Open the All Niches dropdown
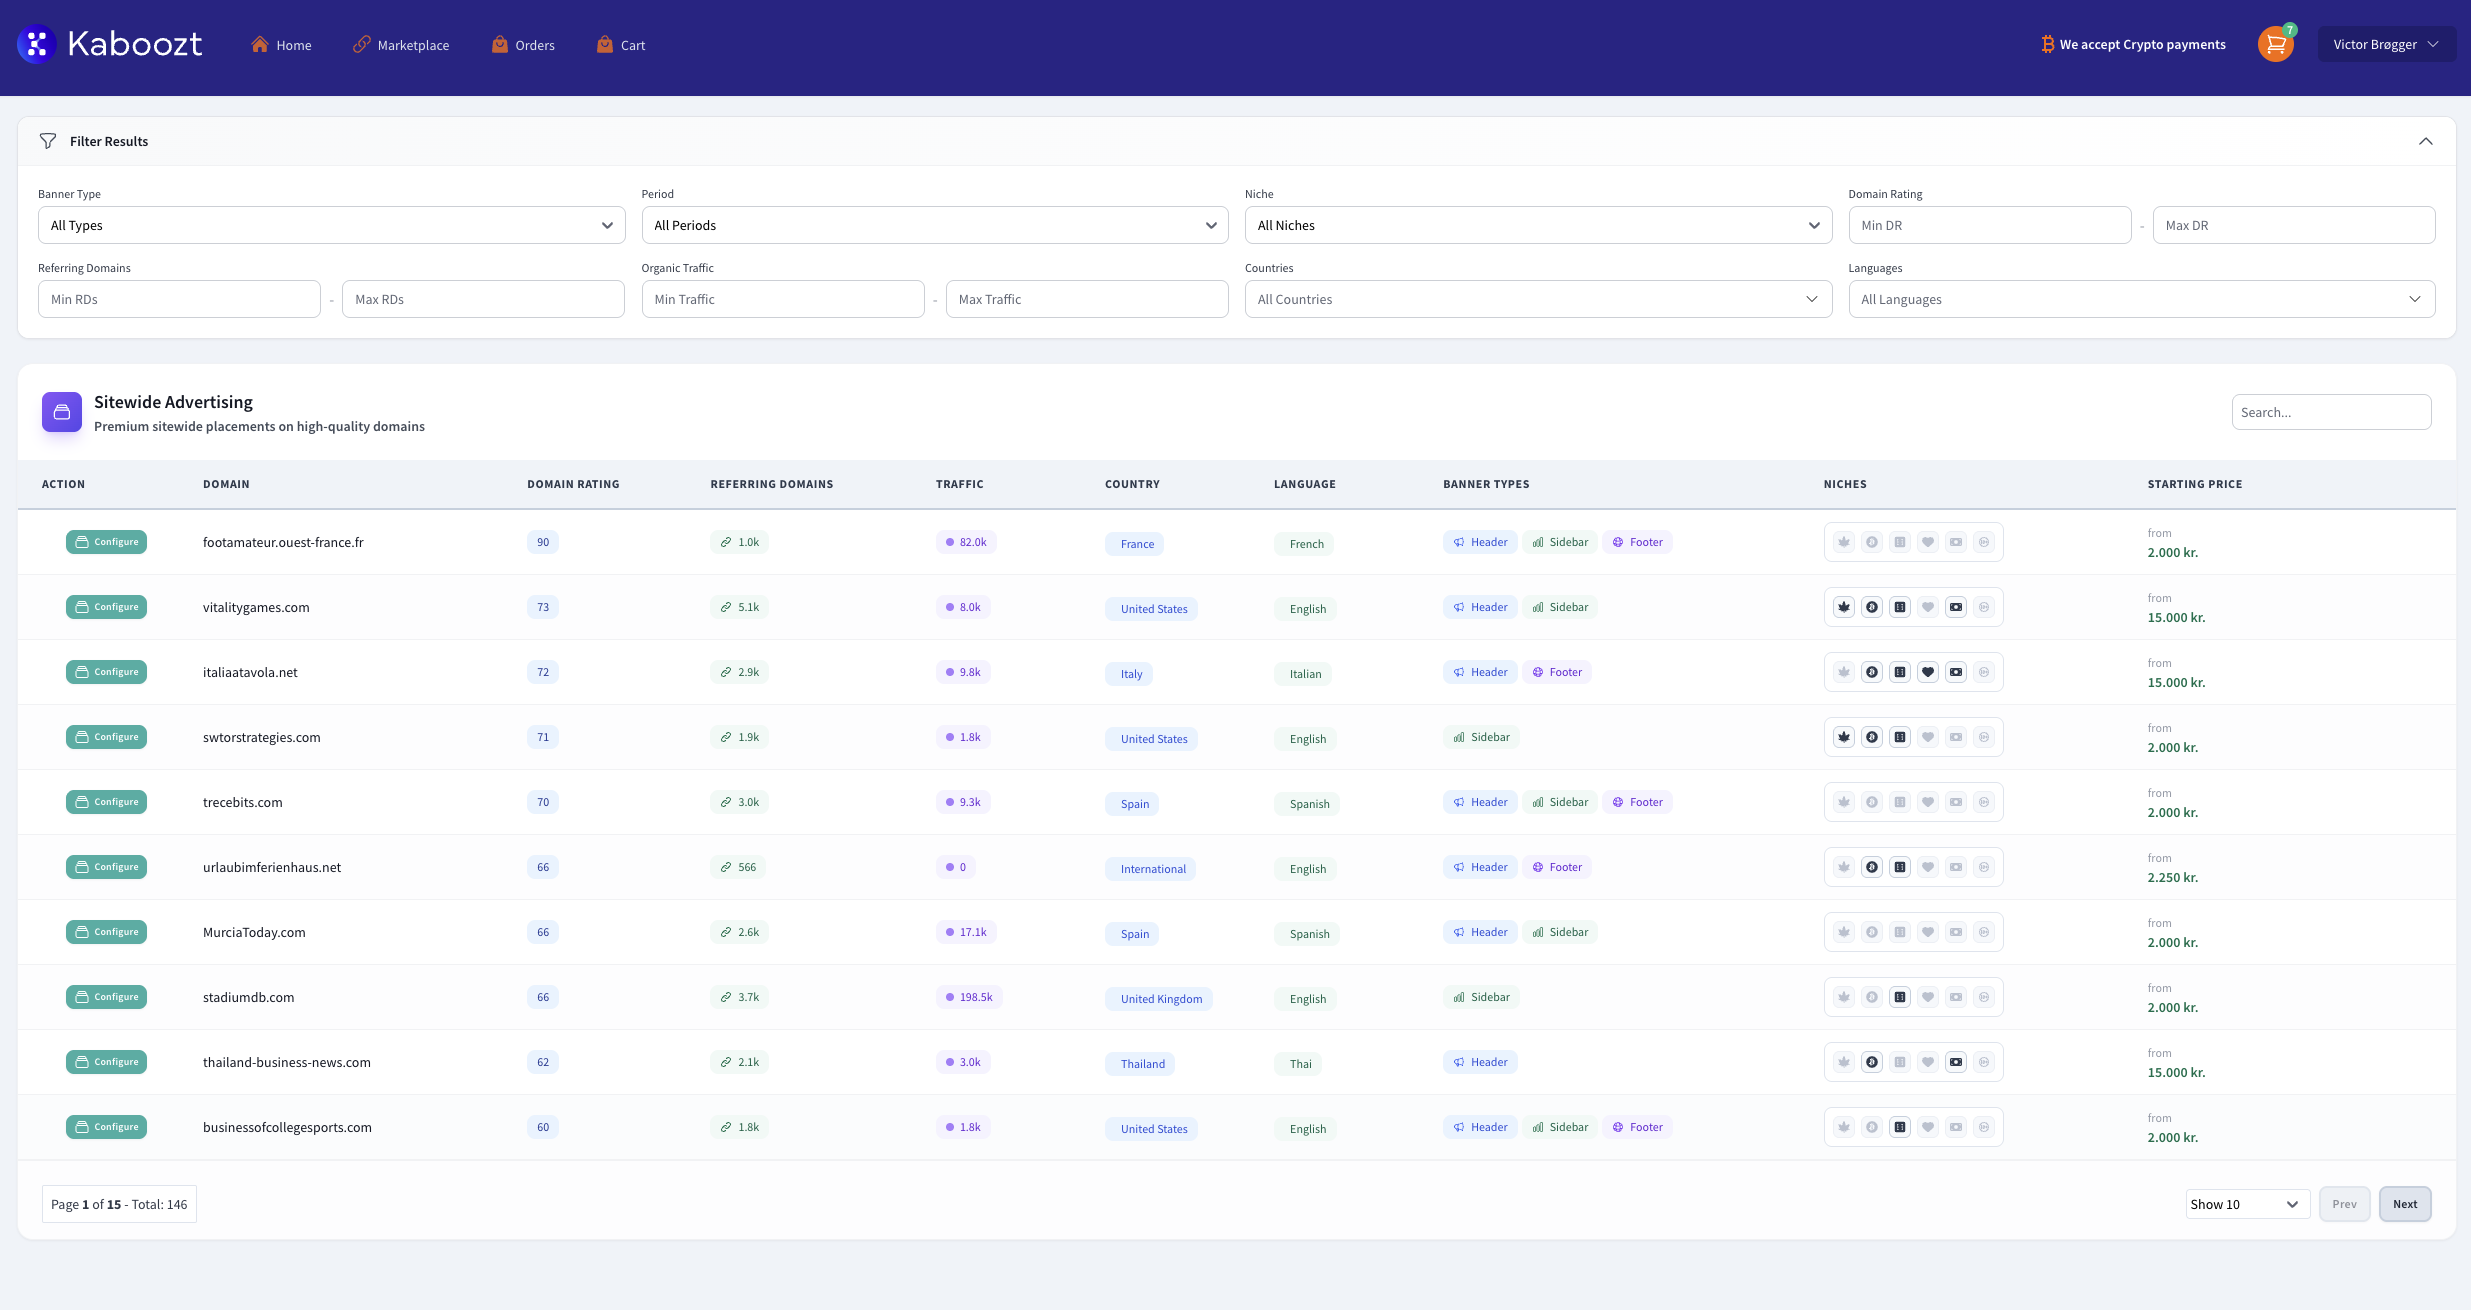Image resolution: width=2471 pixels, height=1310 pixels. click(x=1538, y=224)
